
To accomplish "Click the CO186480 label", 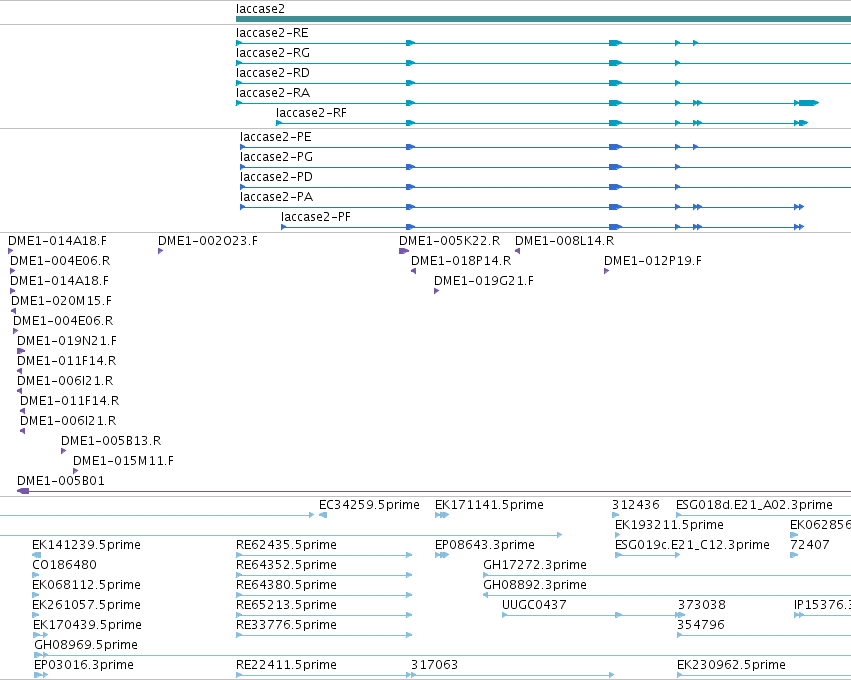I will (64, 565).
